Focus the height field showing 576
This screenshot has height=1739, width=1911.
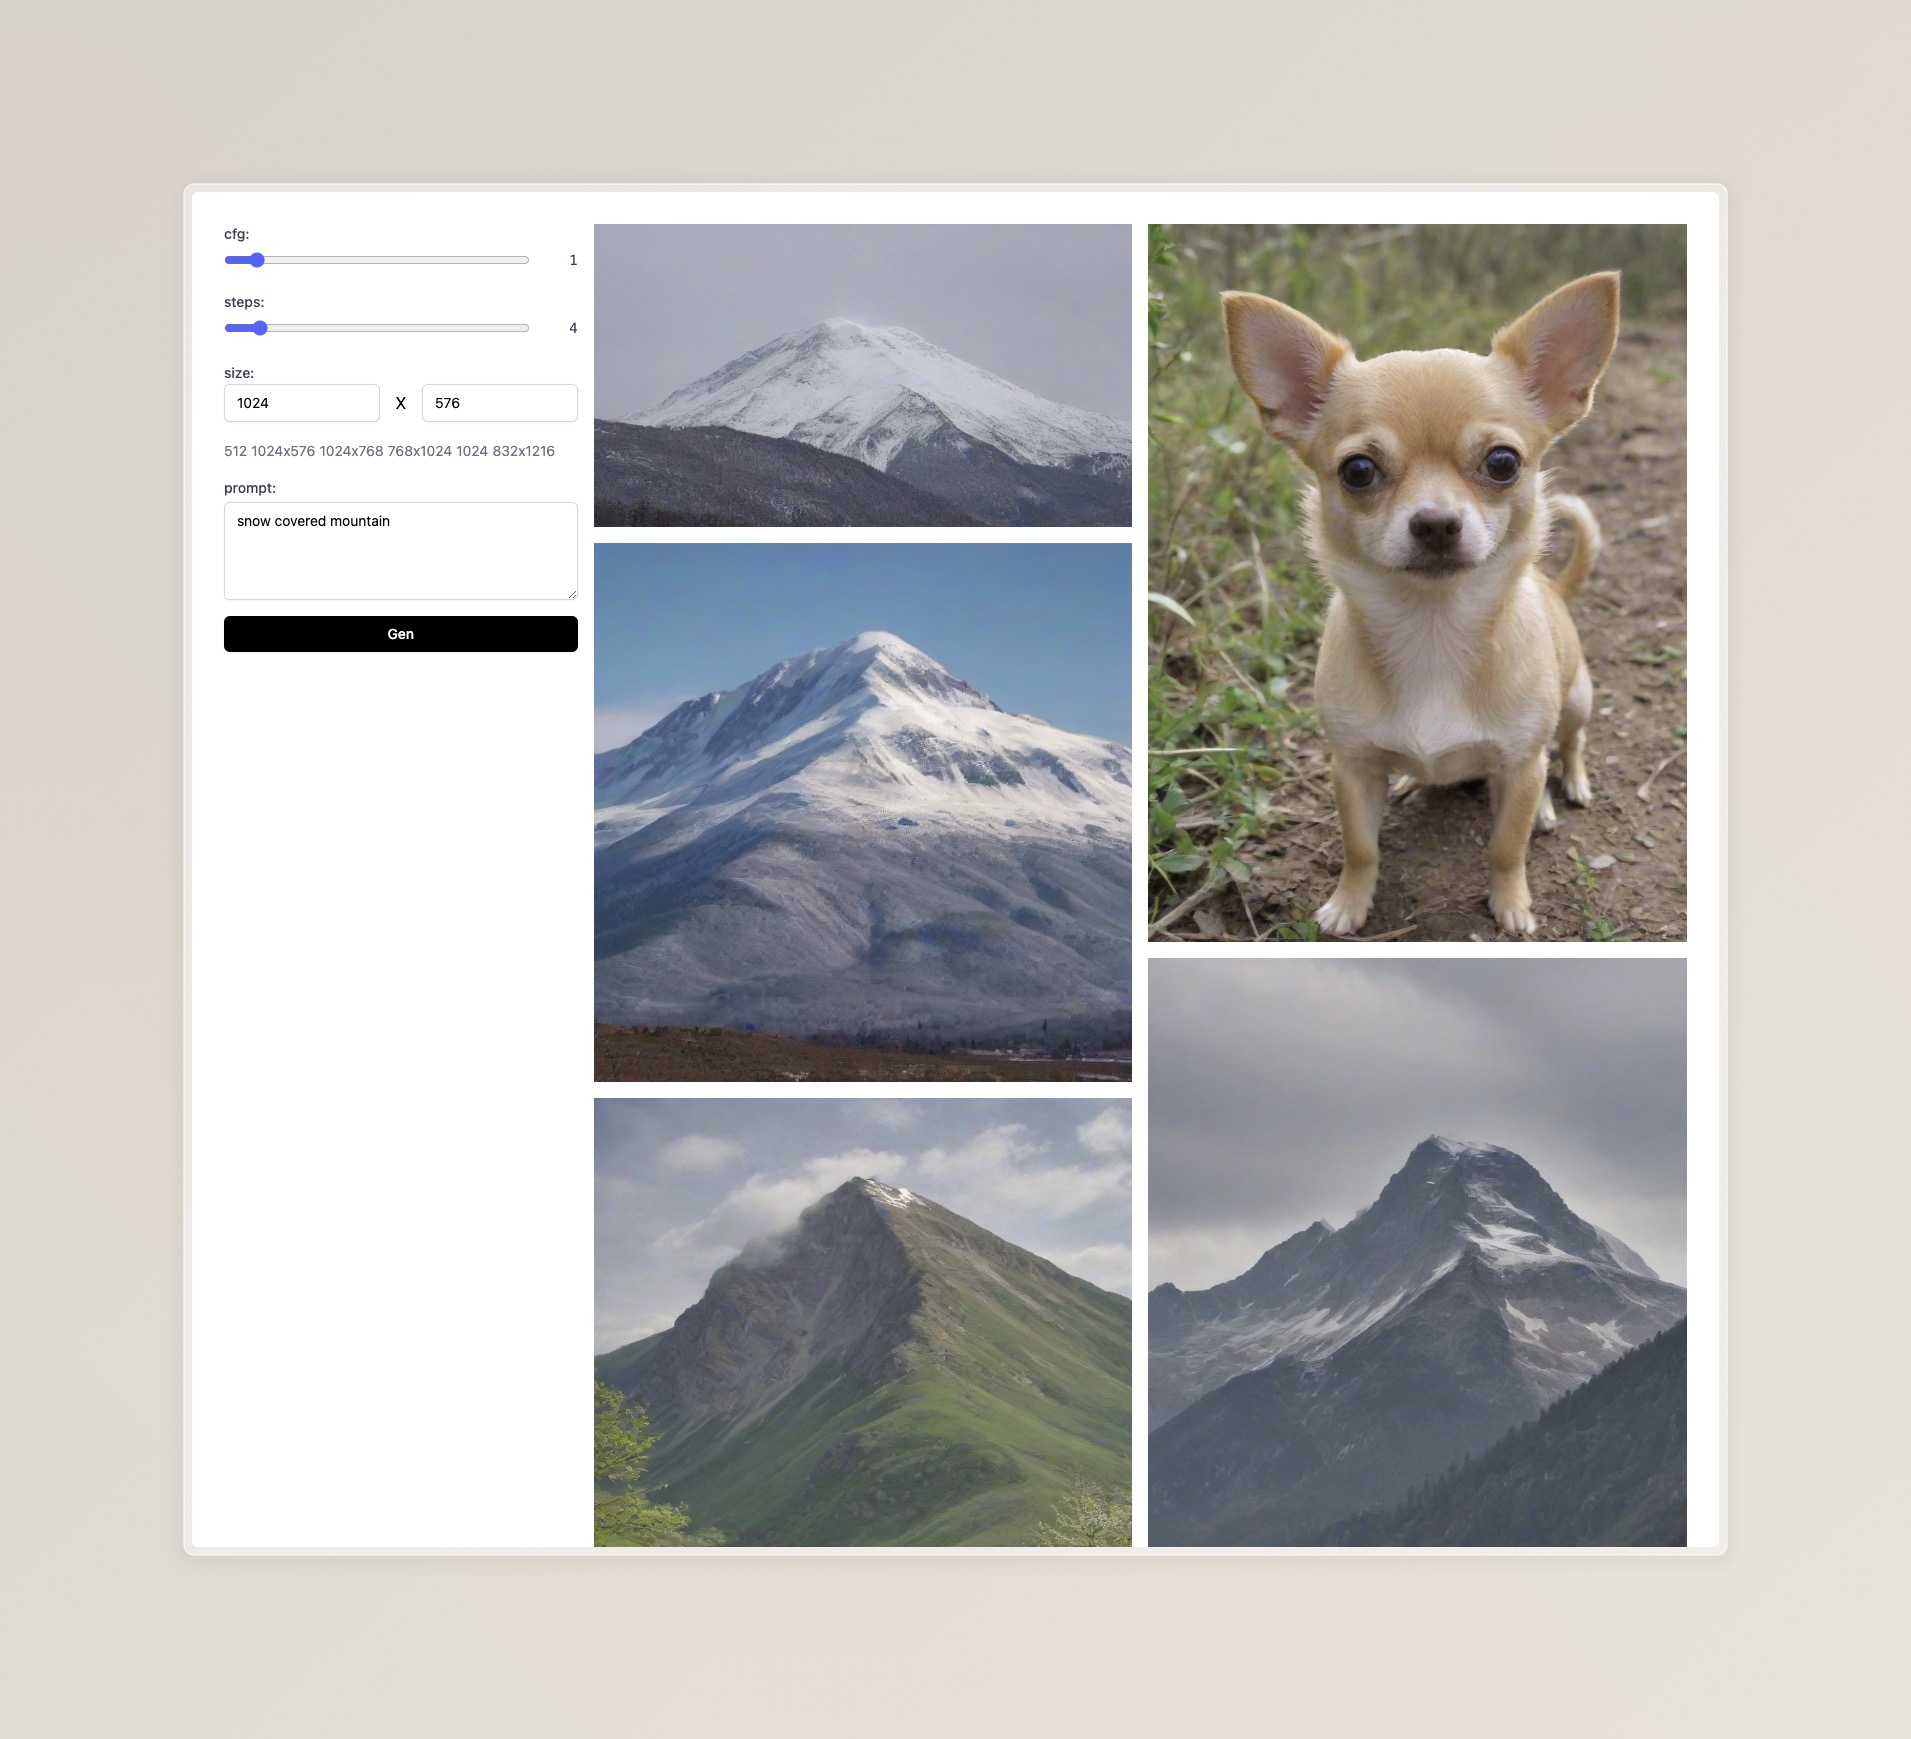499,403
